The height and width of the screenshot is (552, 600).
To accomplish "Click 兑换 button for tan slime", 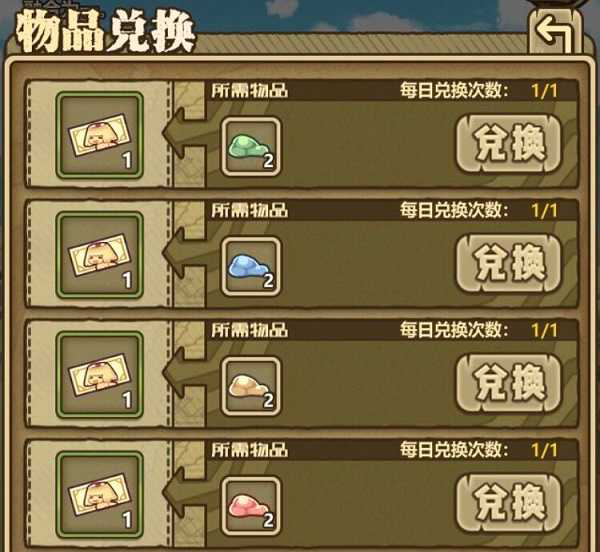I will (509, 383).
